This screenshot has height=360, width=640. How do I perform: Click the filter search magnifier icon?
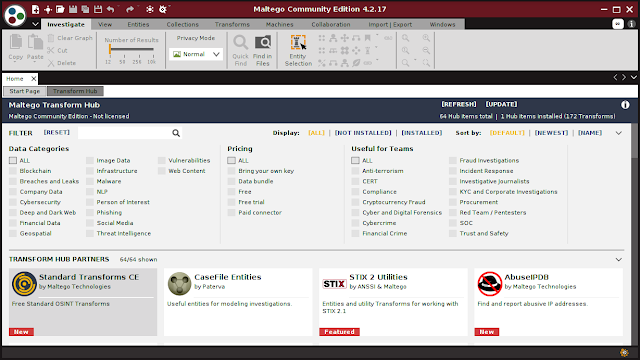click(176, 133)
